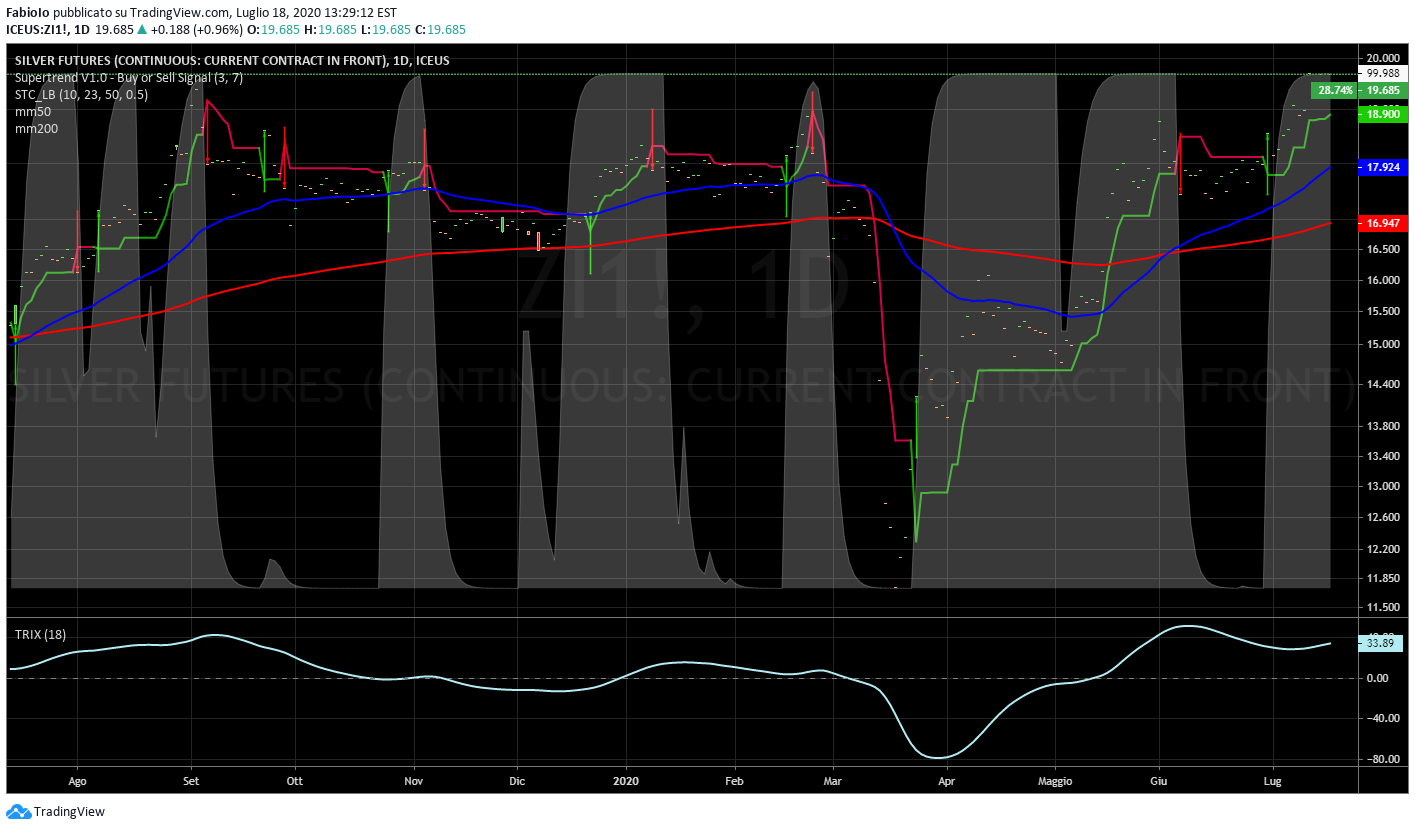
Task: Click the TRIX (18) pane label
Action: (40, 635)
